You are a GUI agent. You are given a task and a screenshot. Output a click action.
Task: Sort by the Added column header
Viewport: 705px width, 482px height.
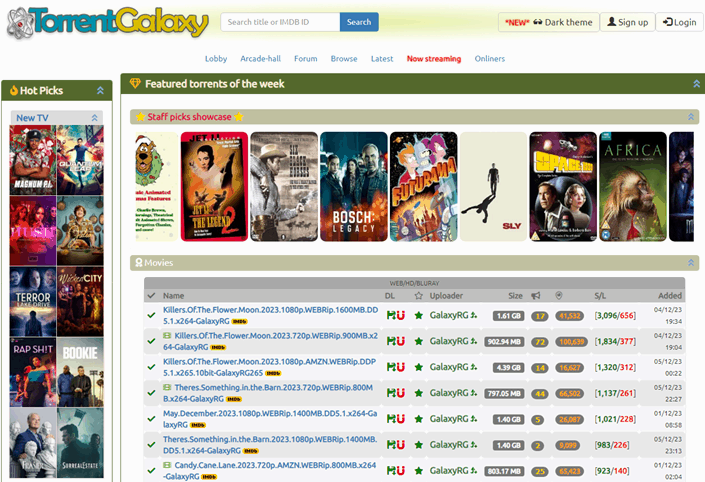point(670,296)
